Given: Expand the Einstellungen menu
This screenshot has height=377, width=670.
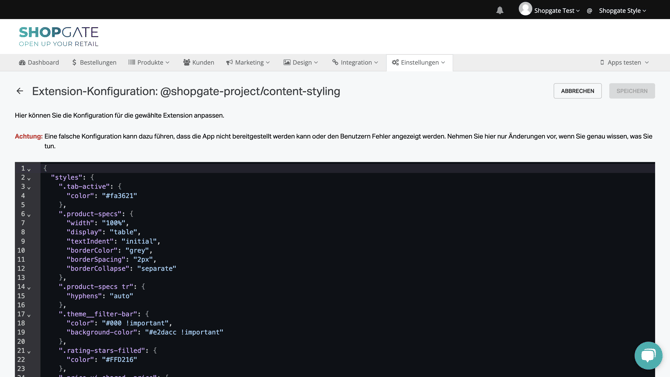Looking at the screenshot, I should [419, 62].
